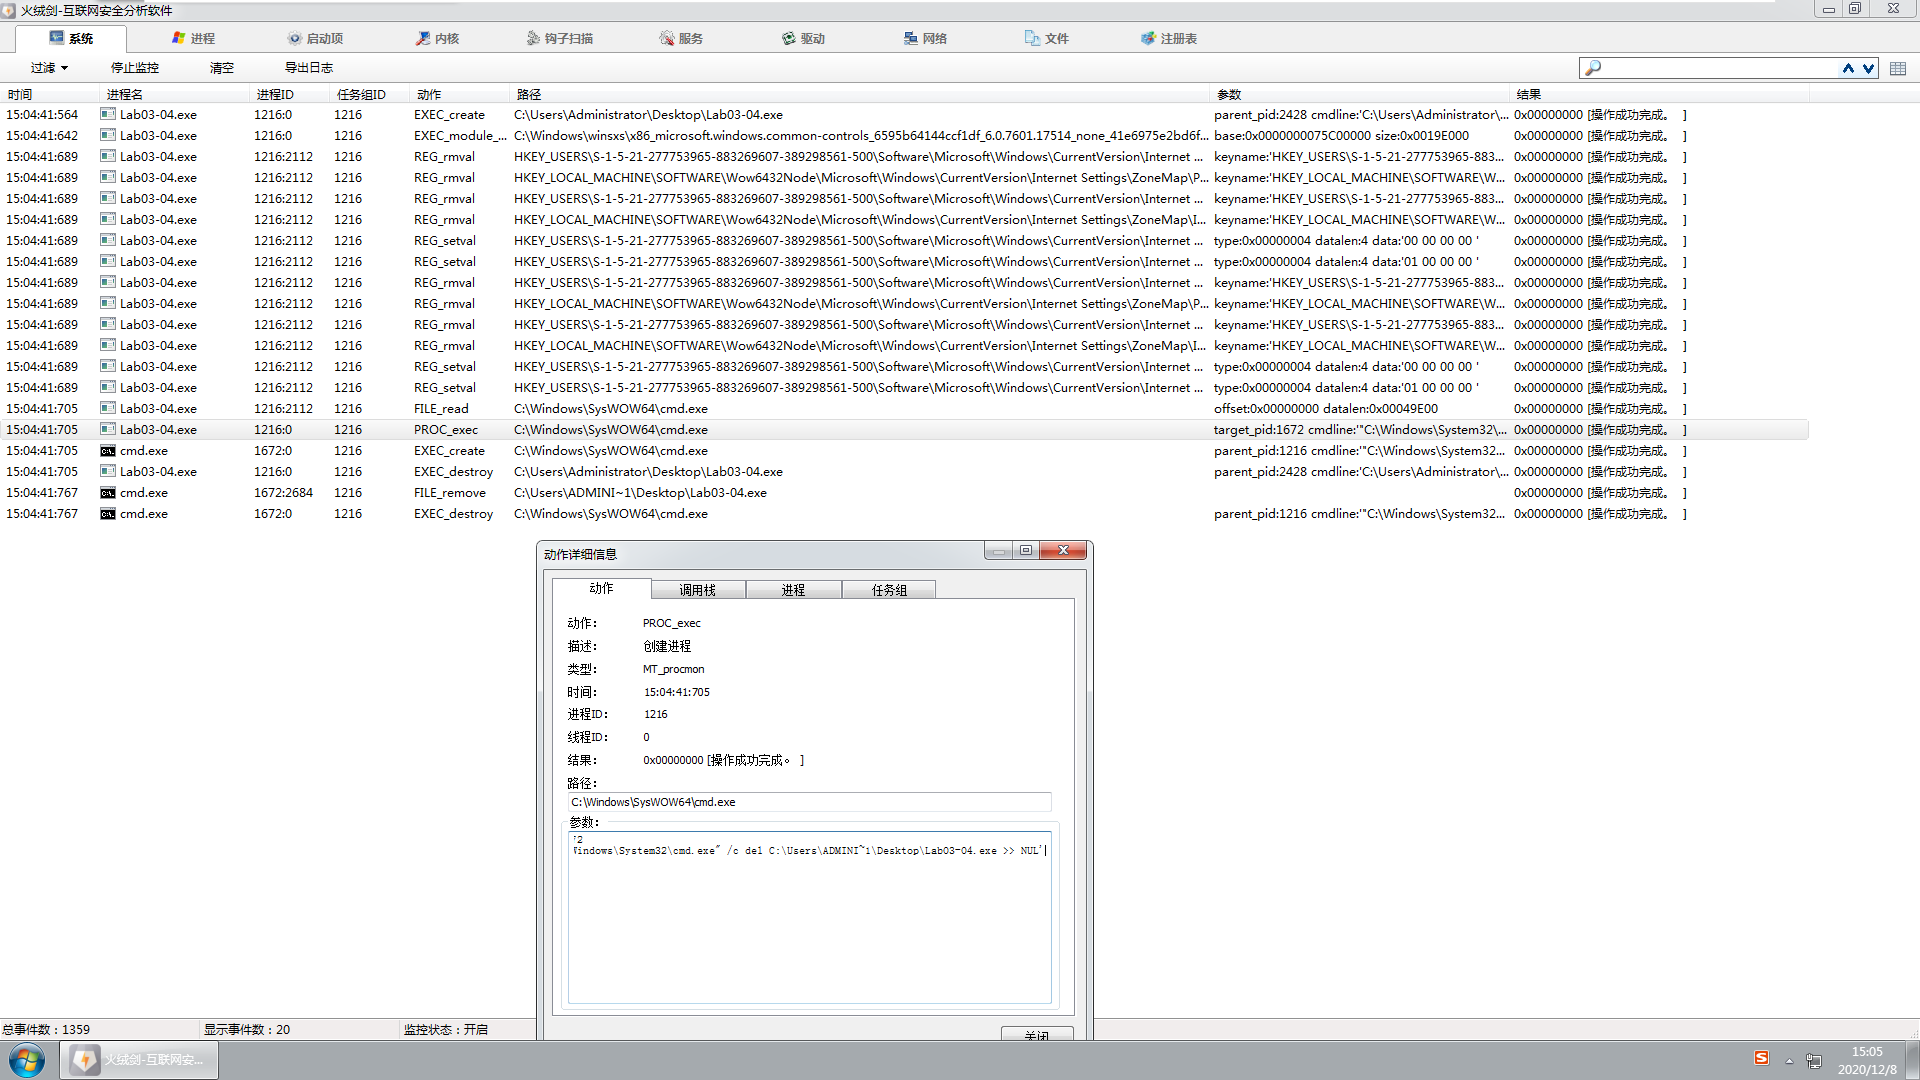Viewport: 1920px width, 1080px height.
Task: Select the FILE_remove event row
Action: click(450, 493)
